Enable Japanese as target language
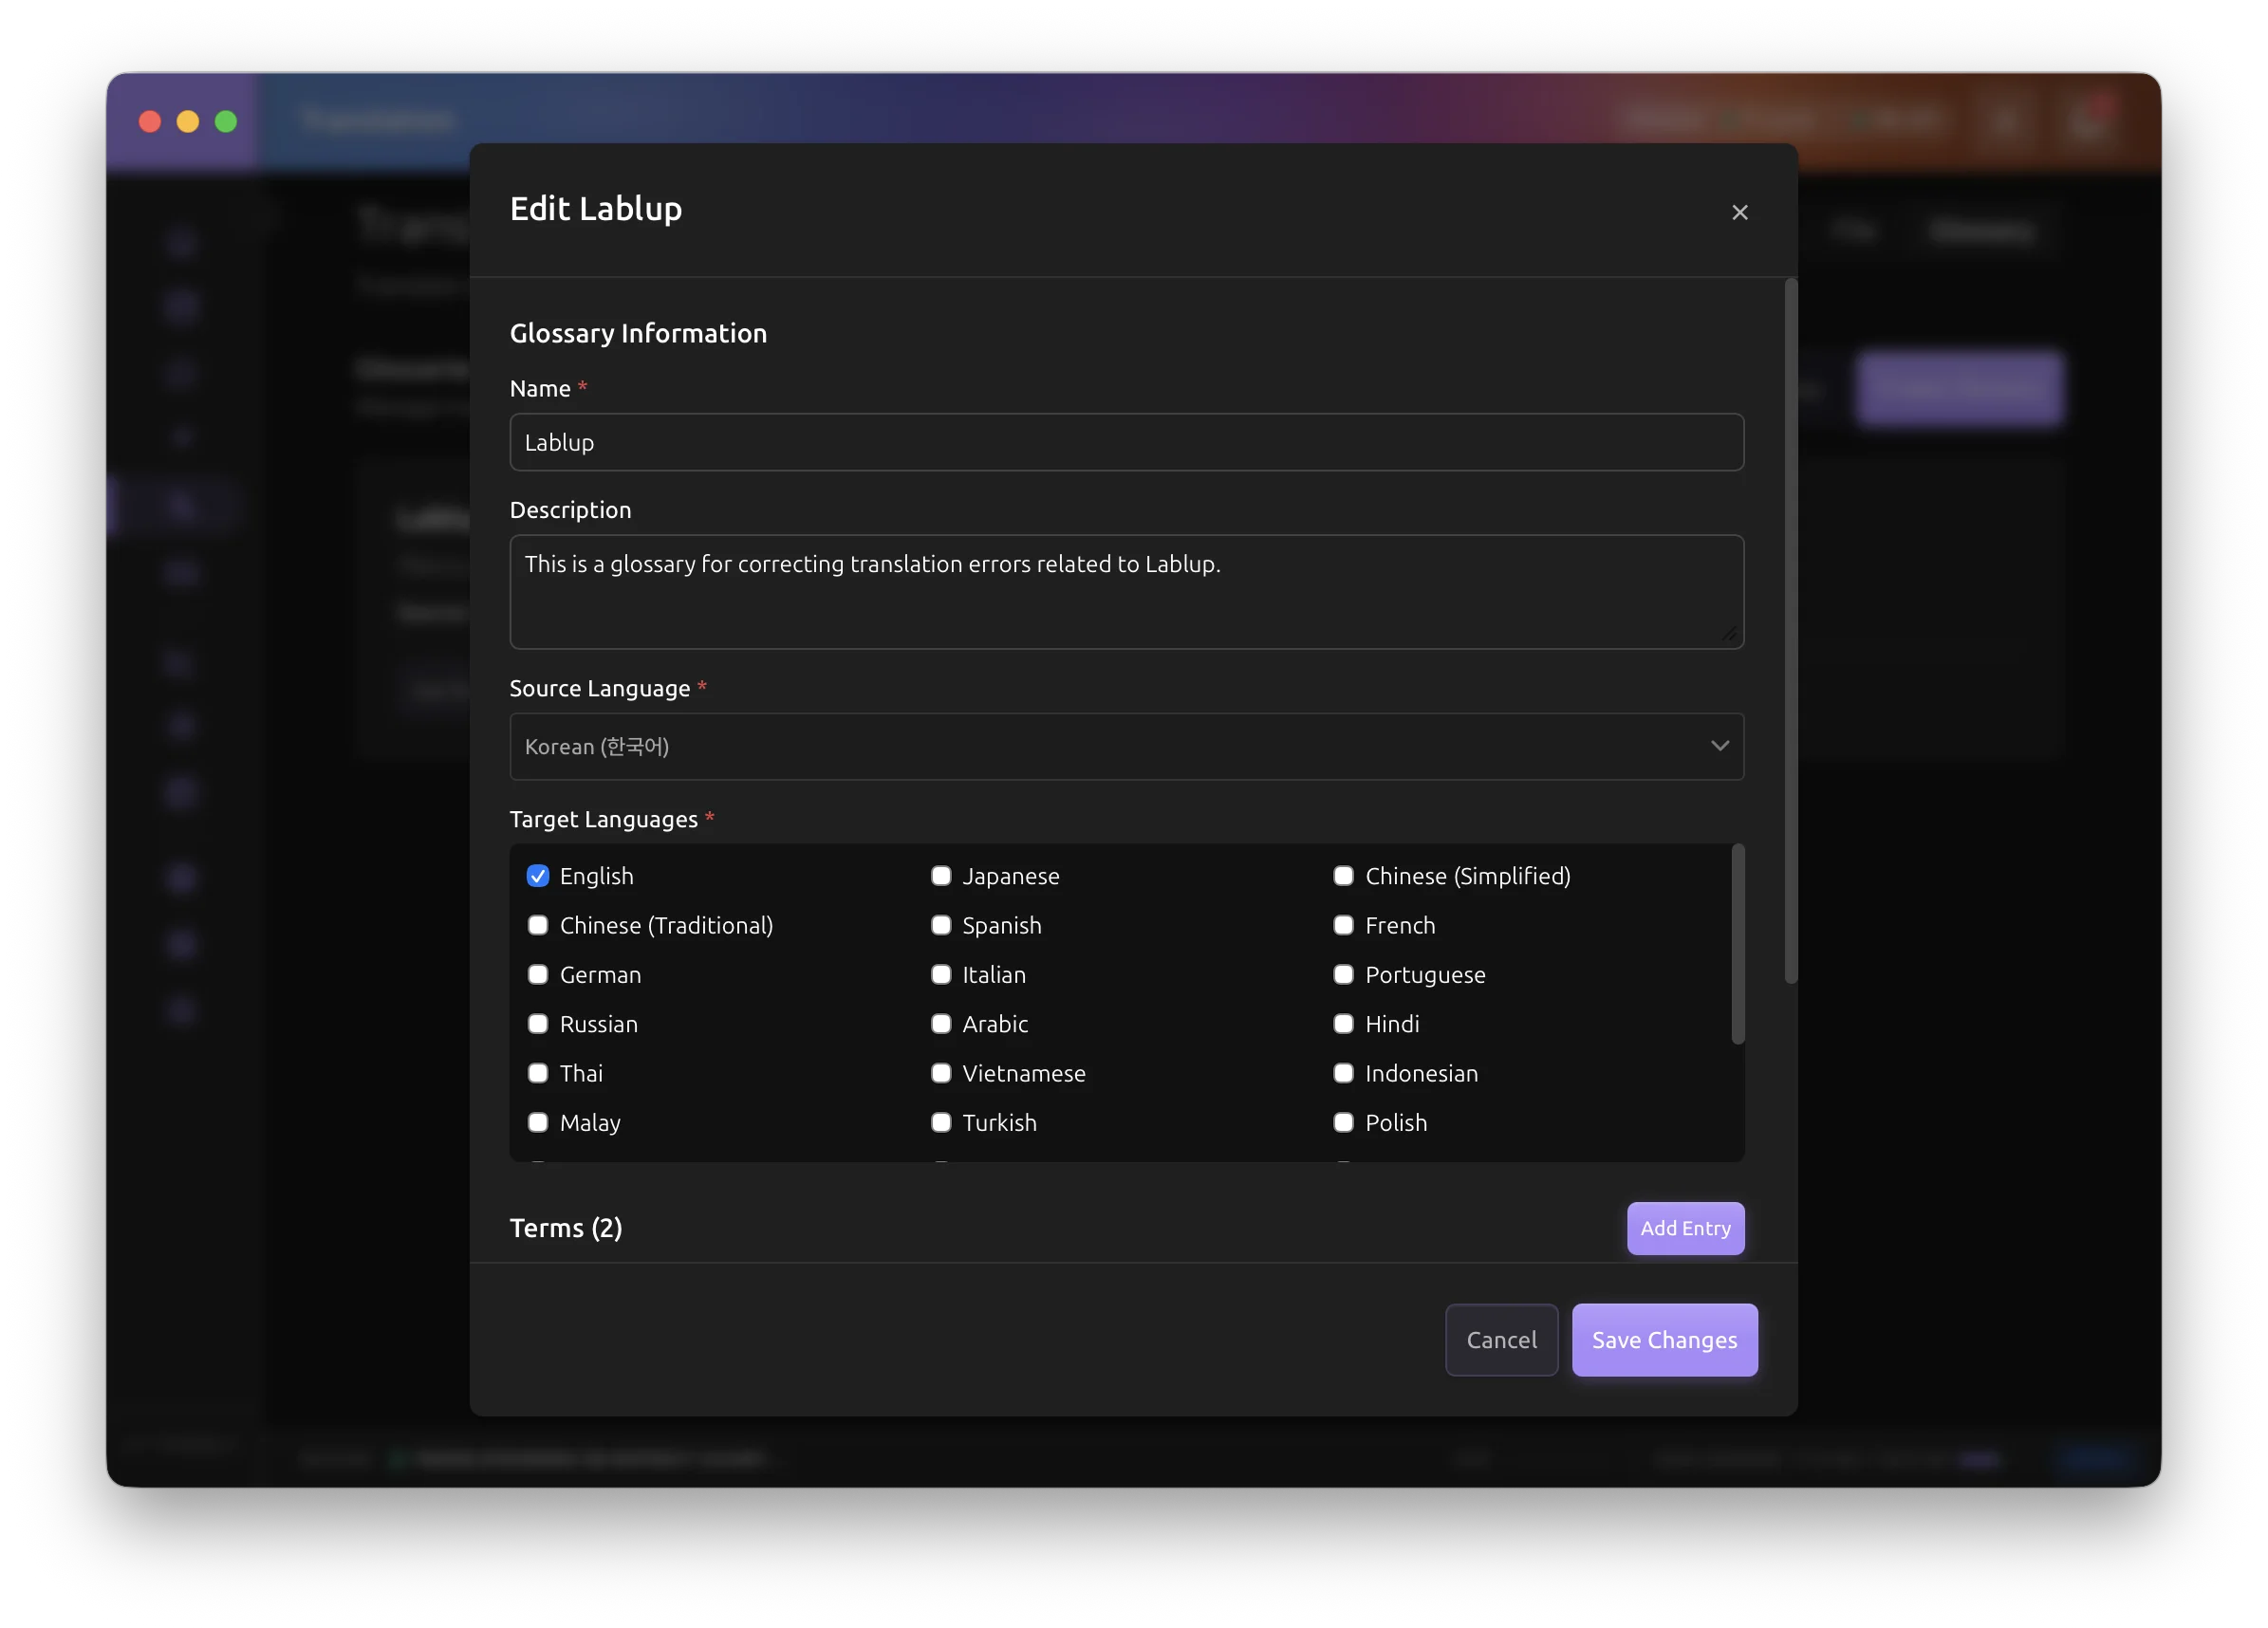 (x=941, y=876)
